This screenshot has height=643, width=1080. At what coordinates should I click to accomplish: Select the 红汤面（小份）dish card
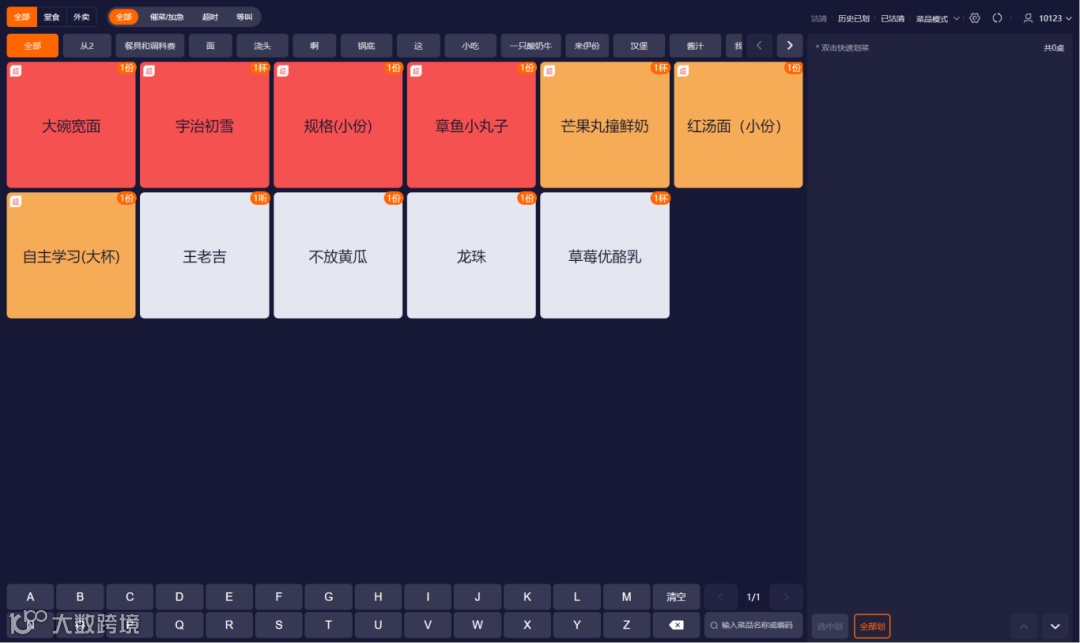click(738, 125)
